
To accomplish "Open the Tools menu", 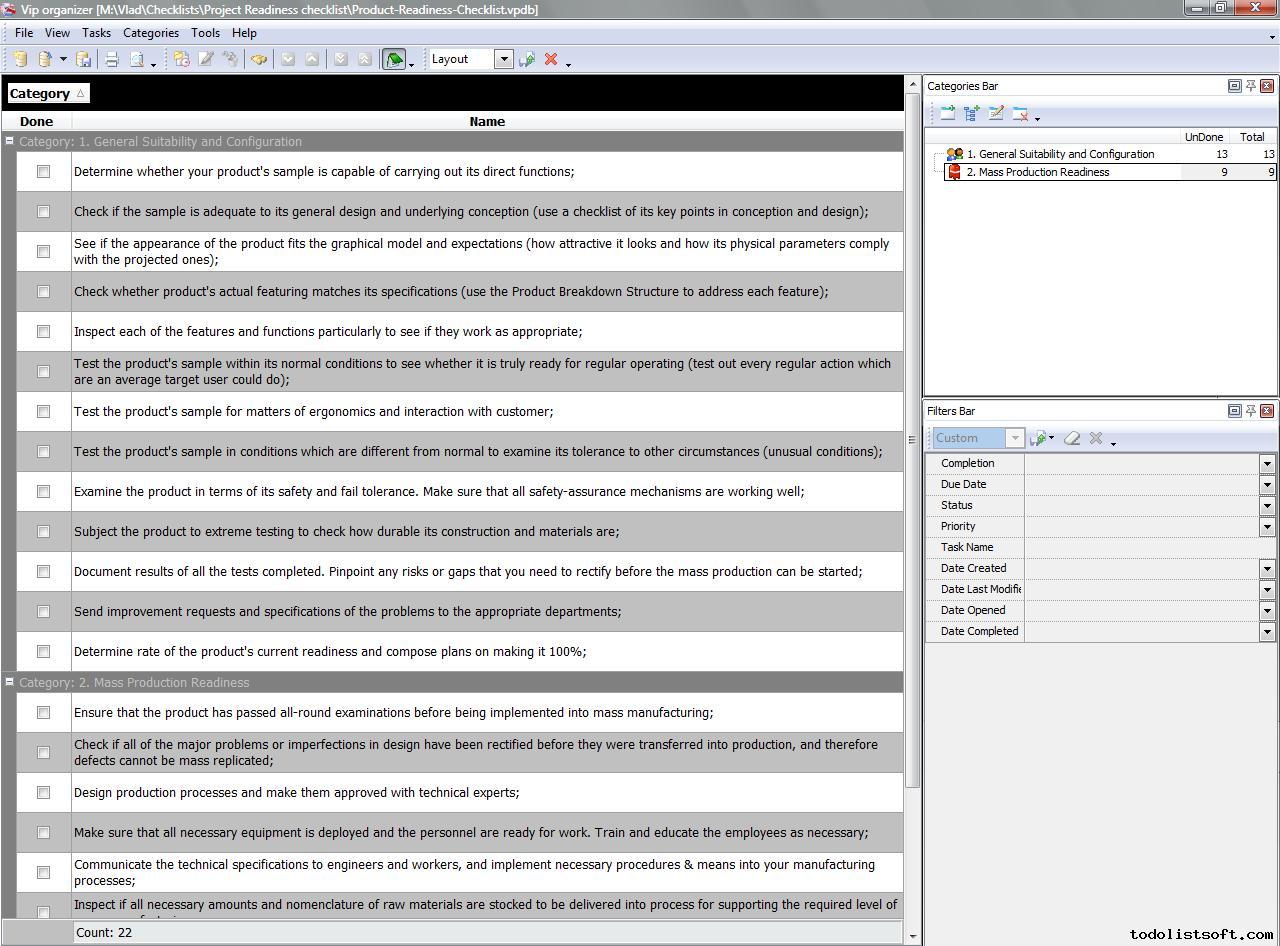I will [205, 33].
